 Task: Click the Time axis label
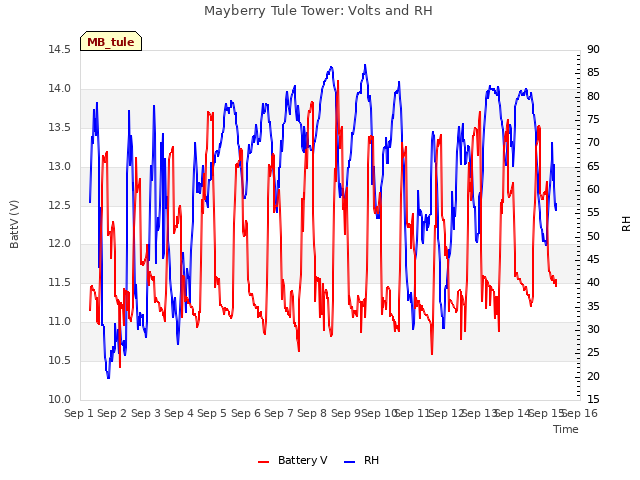(566, 429)
